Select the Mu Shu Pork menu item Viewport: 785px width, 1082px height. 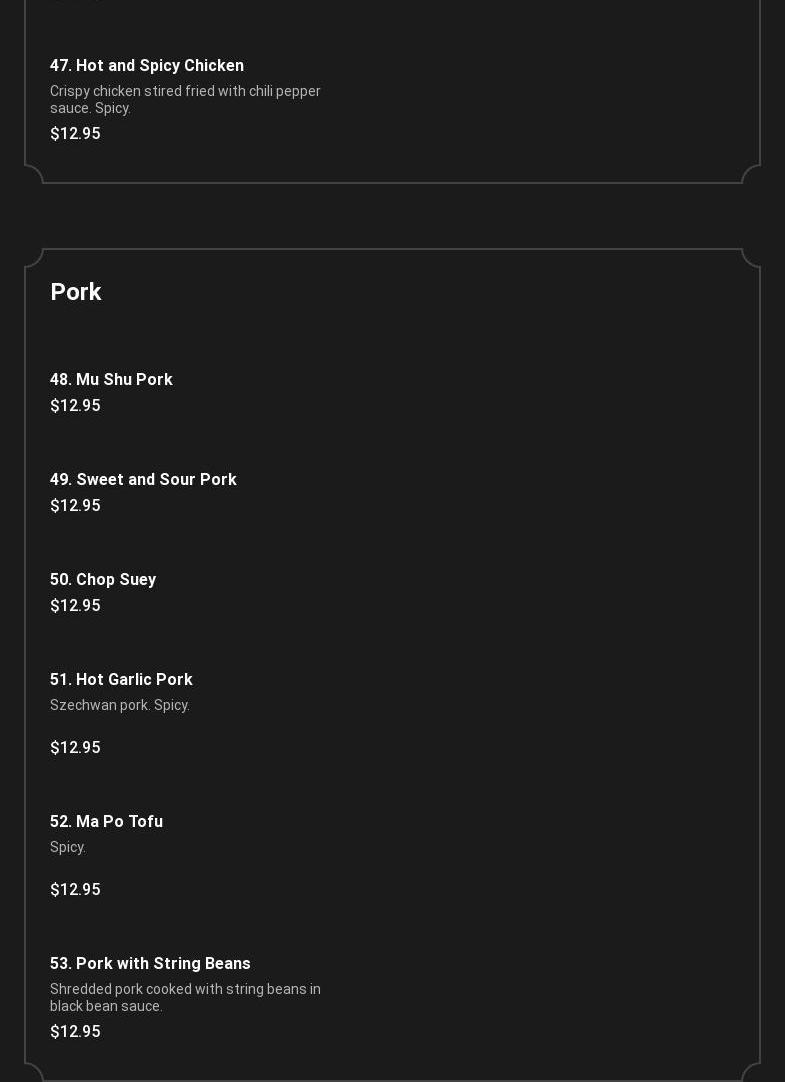111,380
